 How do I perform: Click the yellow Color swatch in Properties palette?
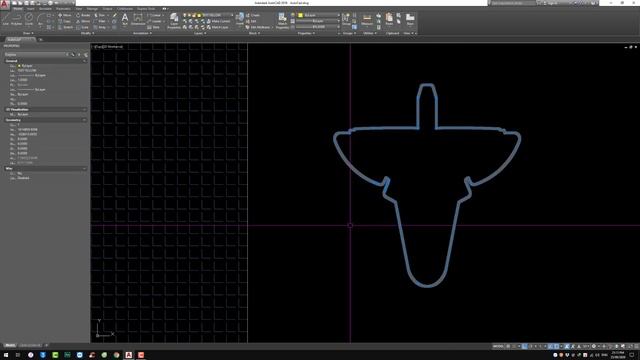click(x=19, y=66)
